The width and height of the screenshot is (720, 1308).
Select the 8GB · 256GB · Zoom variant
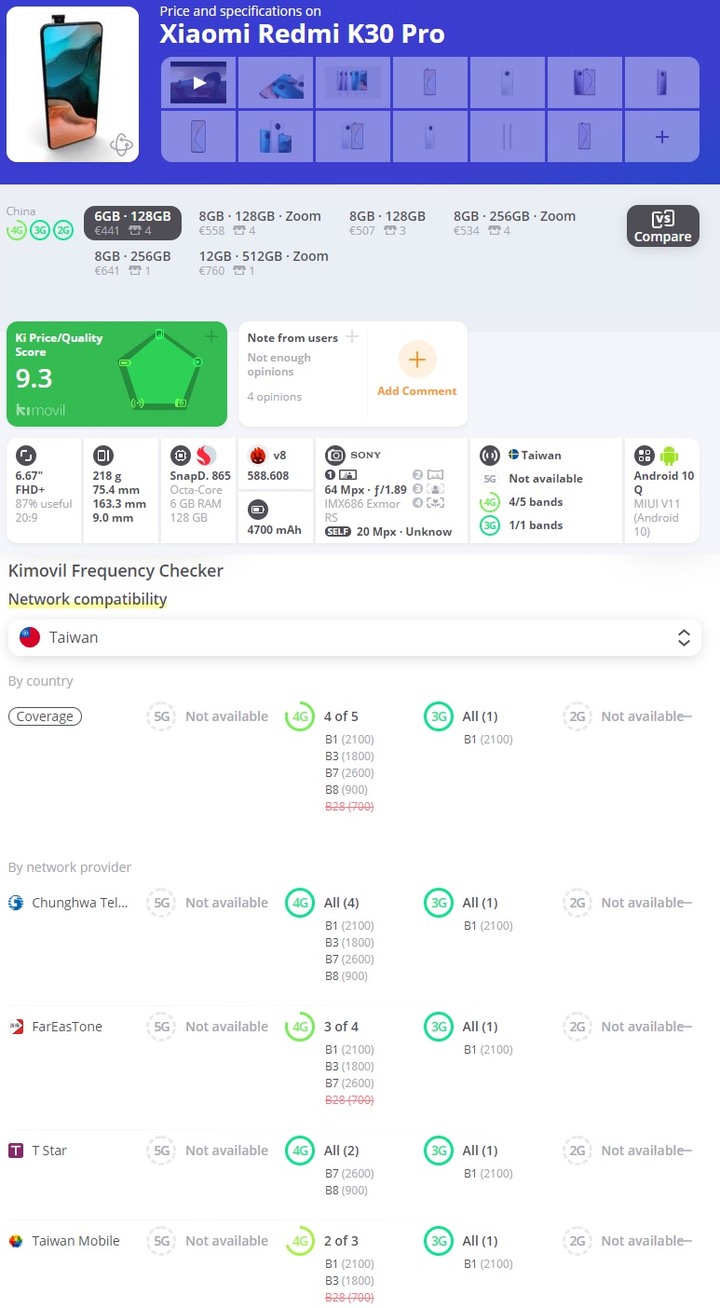point(514,223)
